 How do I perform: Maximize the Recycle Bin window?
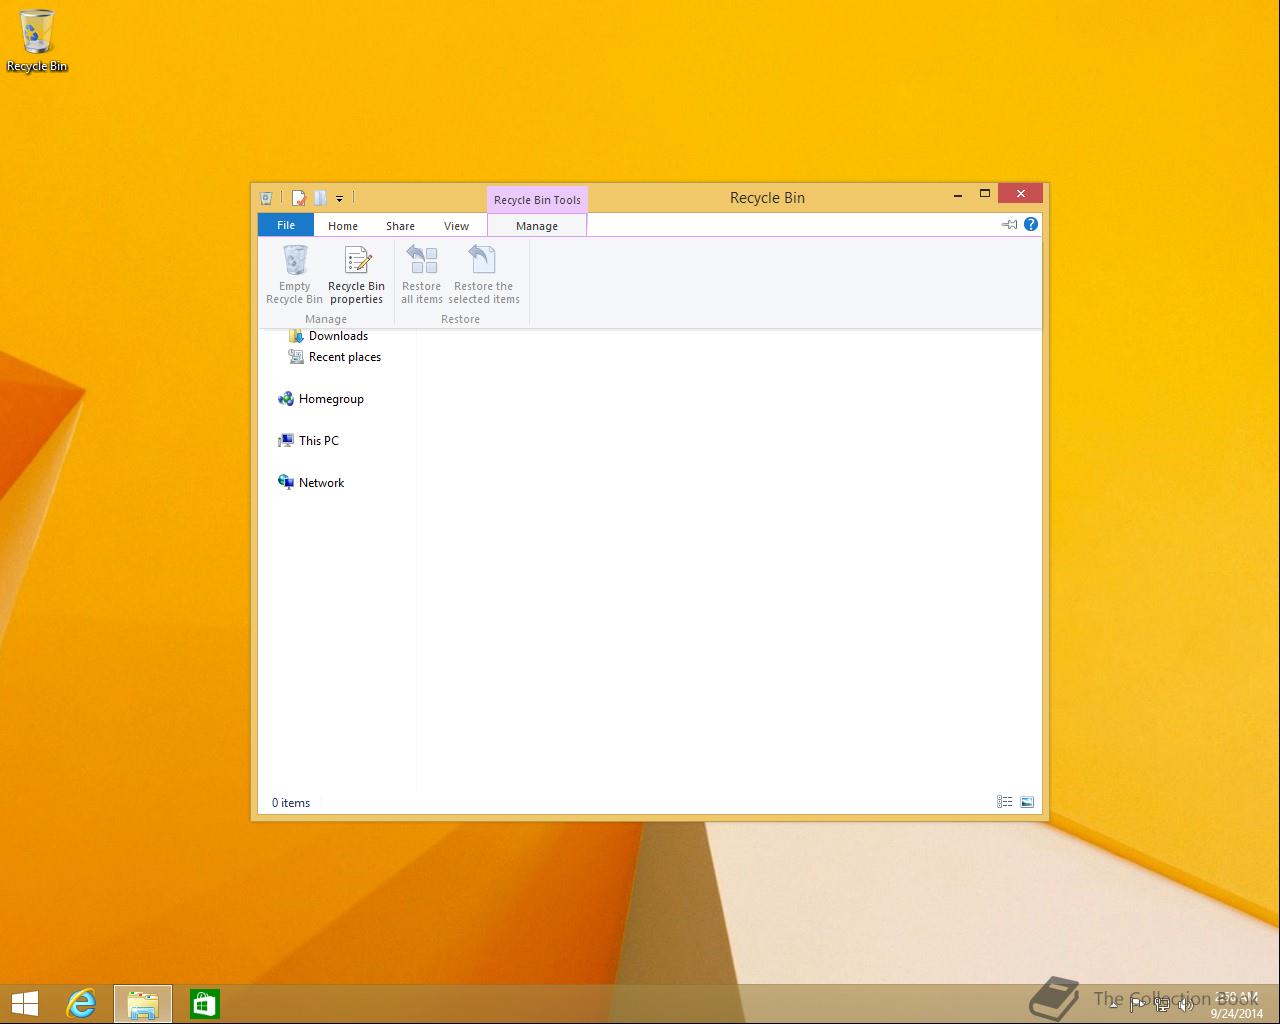coord(984,194)
